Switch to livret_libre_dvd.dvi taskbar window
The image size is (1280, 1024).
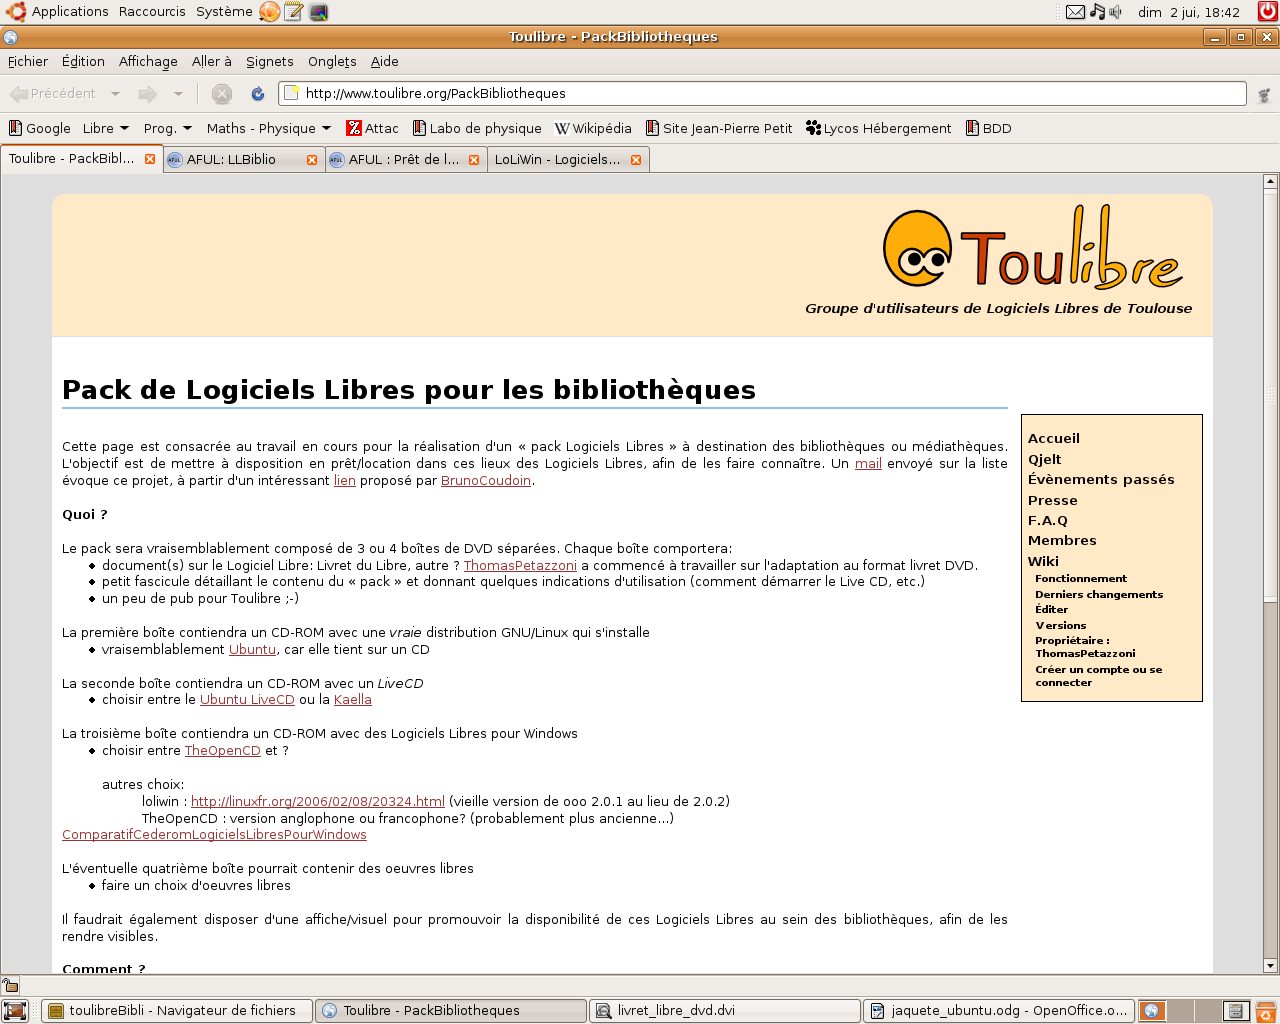point(725,1011)
